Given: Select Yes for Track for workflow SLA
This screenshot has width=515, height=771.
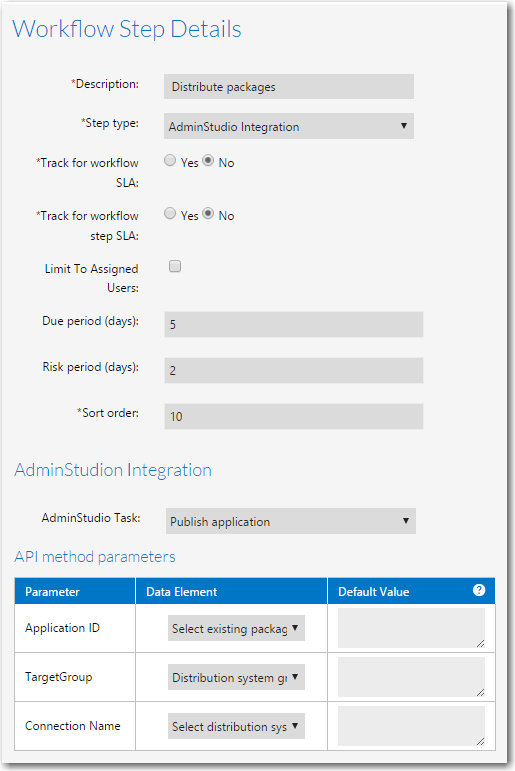Looking at the screenshot, I should click(170, 160).
